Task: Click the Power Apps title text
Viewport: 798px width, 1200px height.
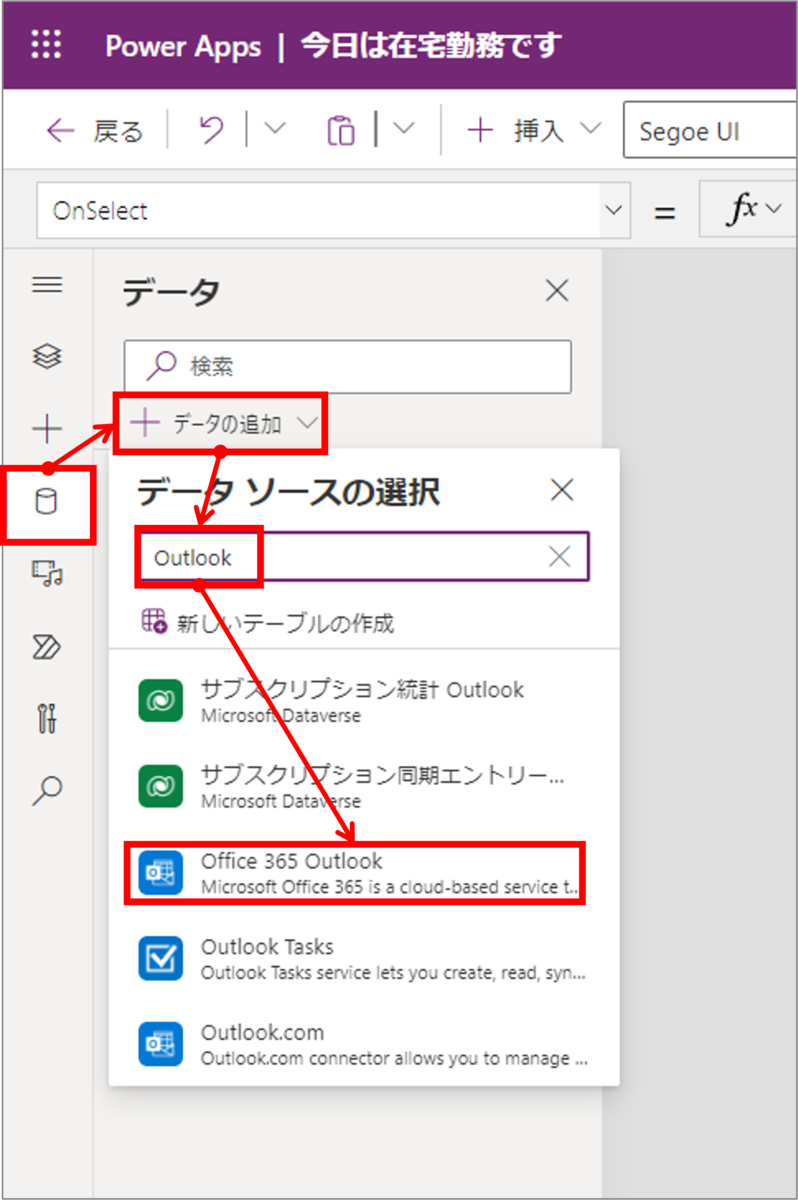Action: click(183, 46)
